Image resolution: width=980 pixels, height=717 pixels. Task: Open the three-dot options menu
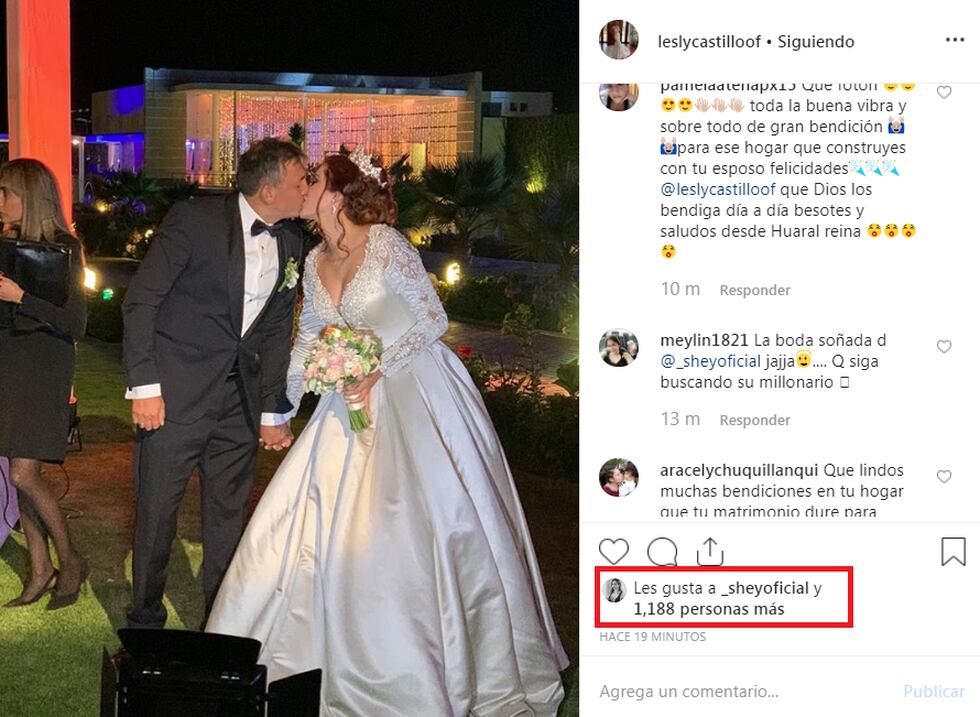pos(955,40)
